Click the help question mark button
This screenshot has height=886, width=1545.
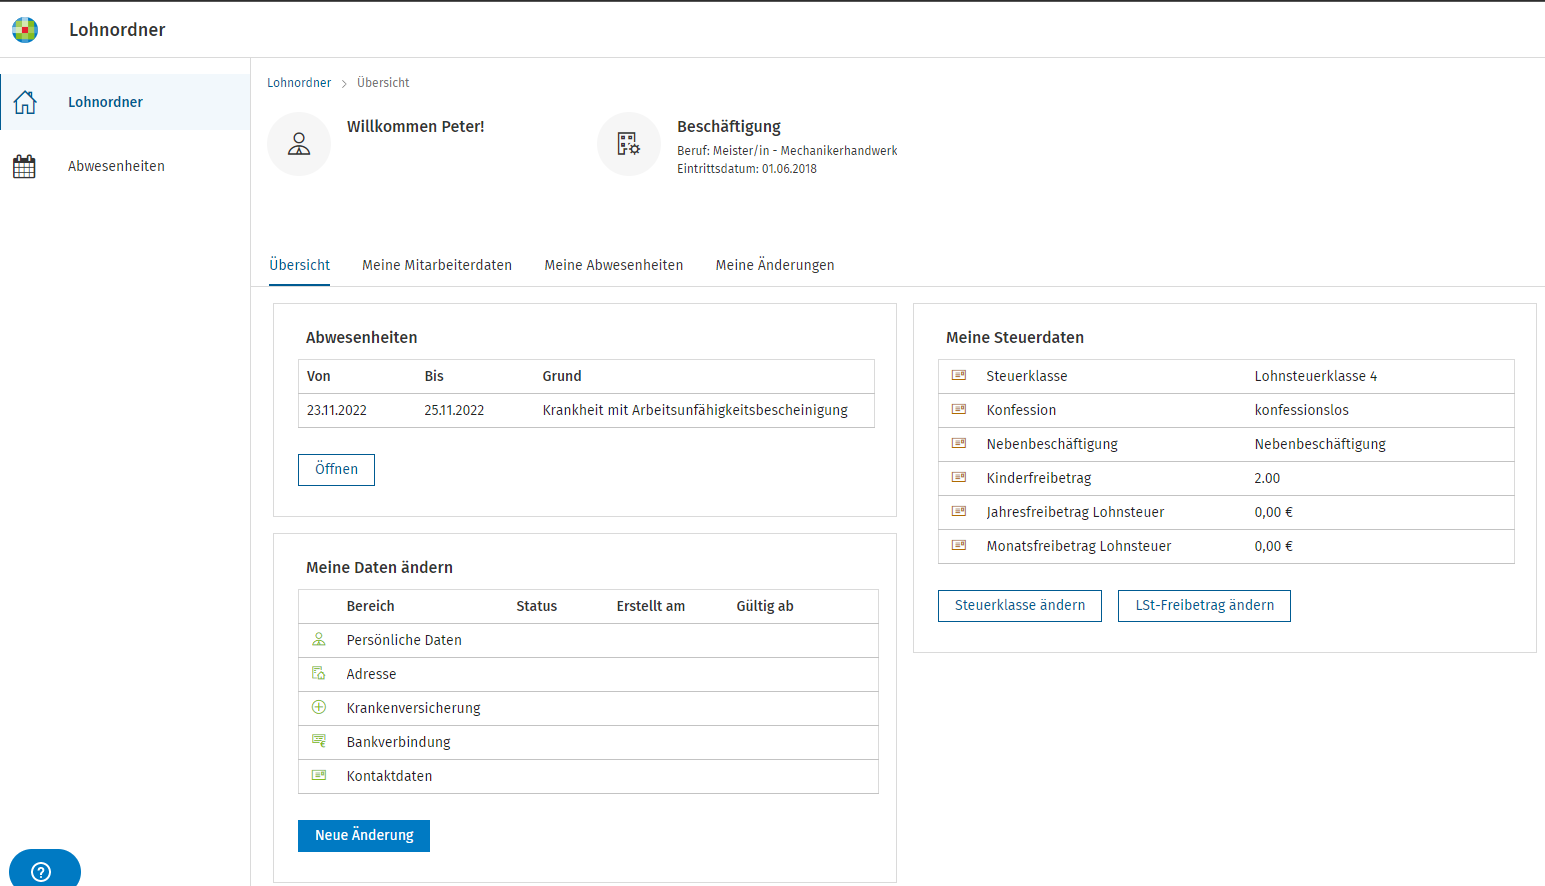click(x=41, y=871)
